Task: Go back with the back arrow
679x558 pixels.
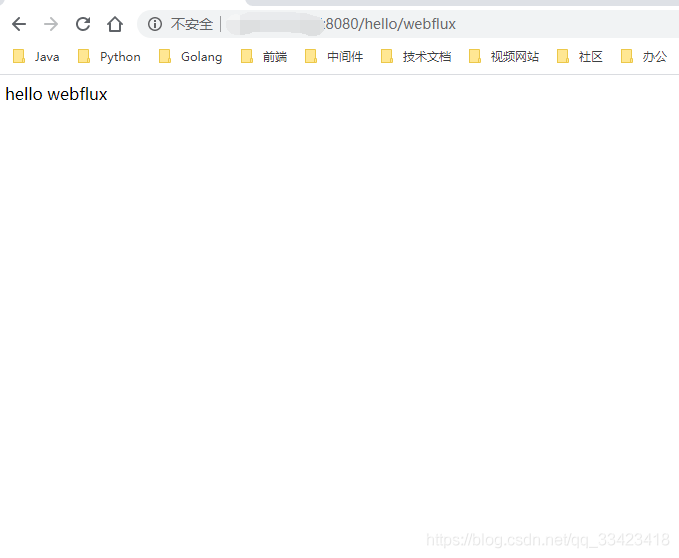Action: click(19, 24)
